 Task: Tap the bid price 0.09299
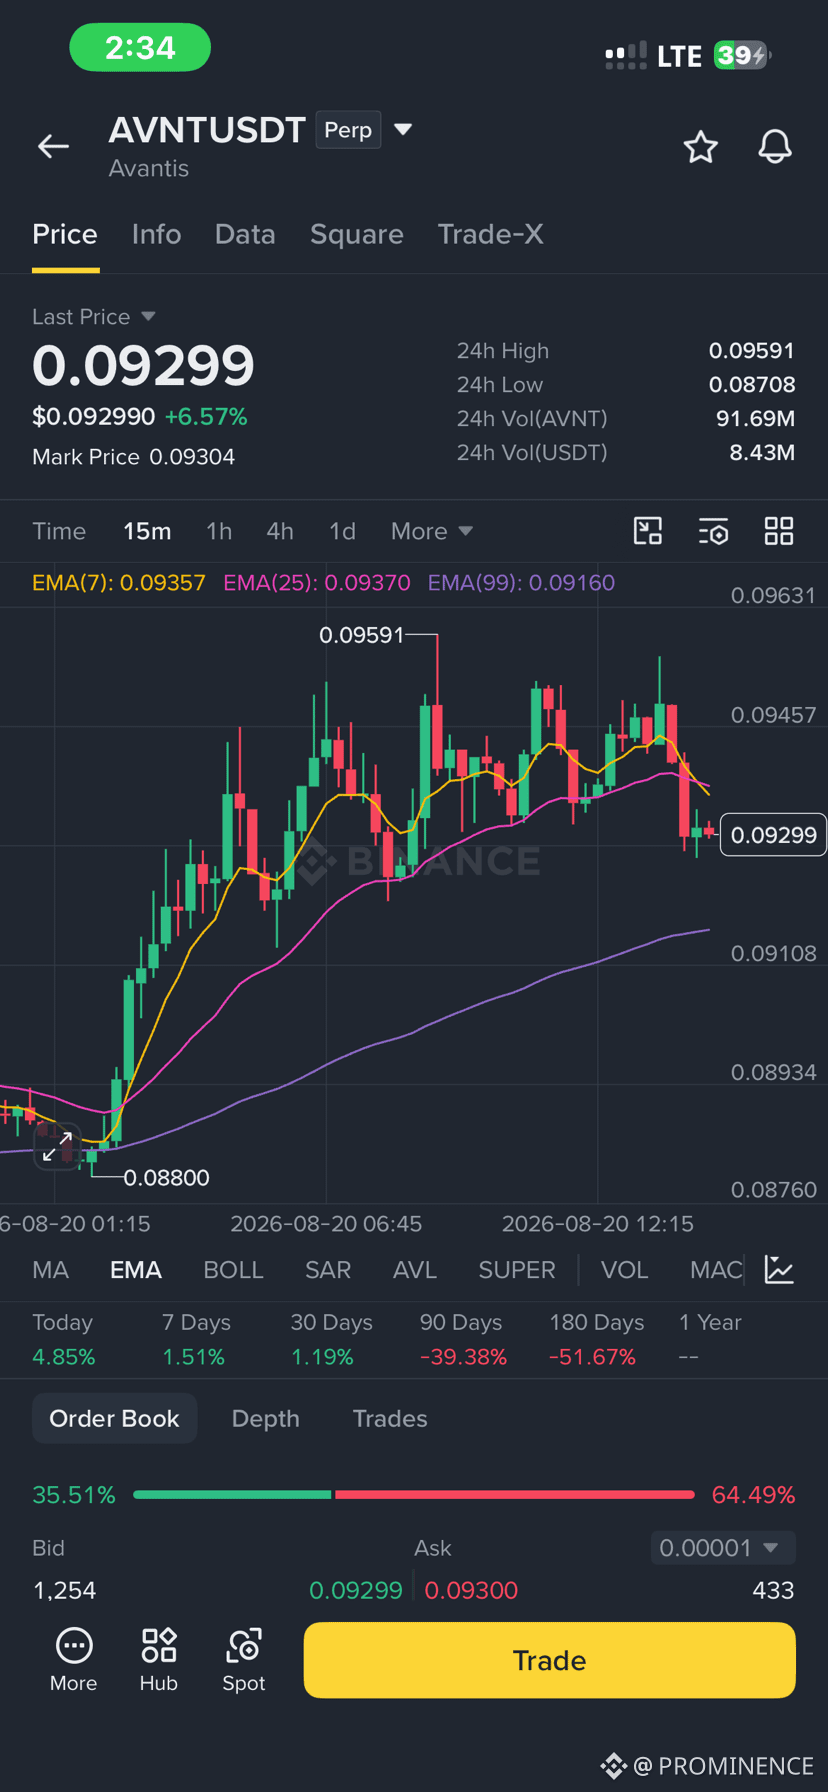tap(356, 1590)
